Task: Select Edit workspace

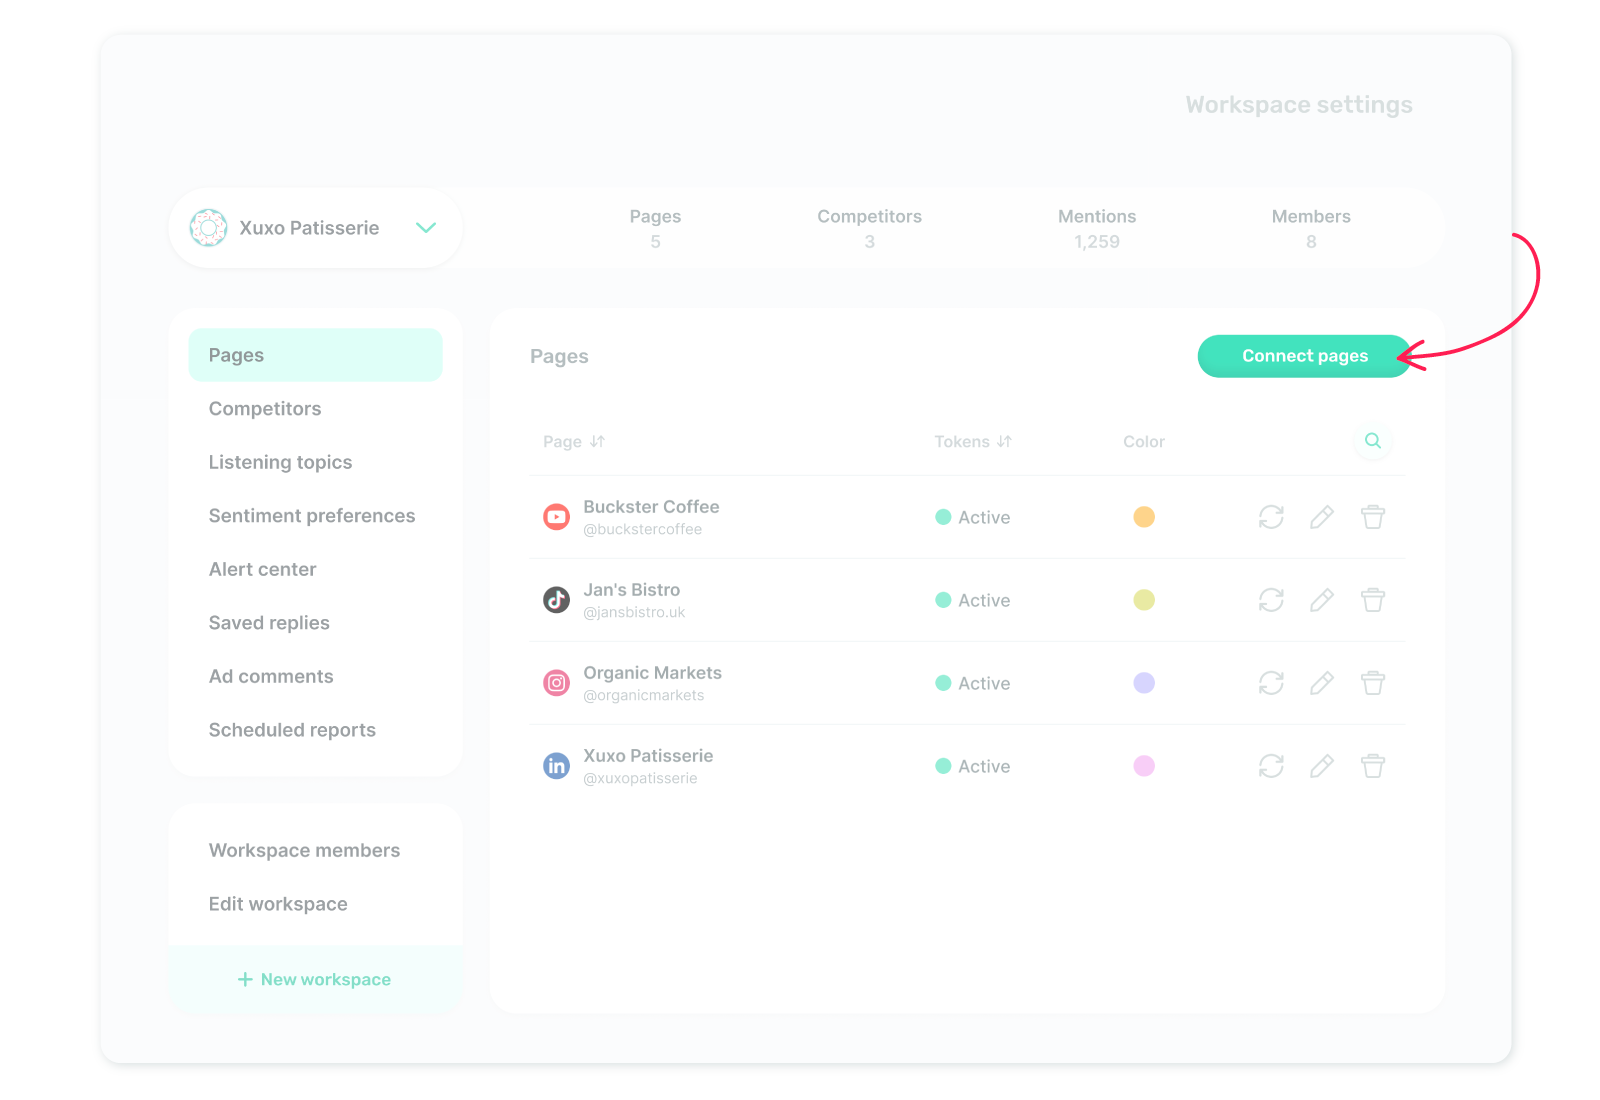Action: (x=278, y=904)
